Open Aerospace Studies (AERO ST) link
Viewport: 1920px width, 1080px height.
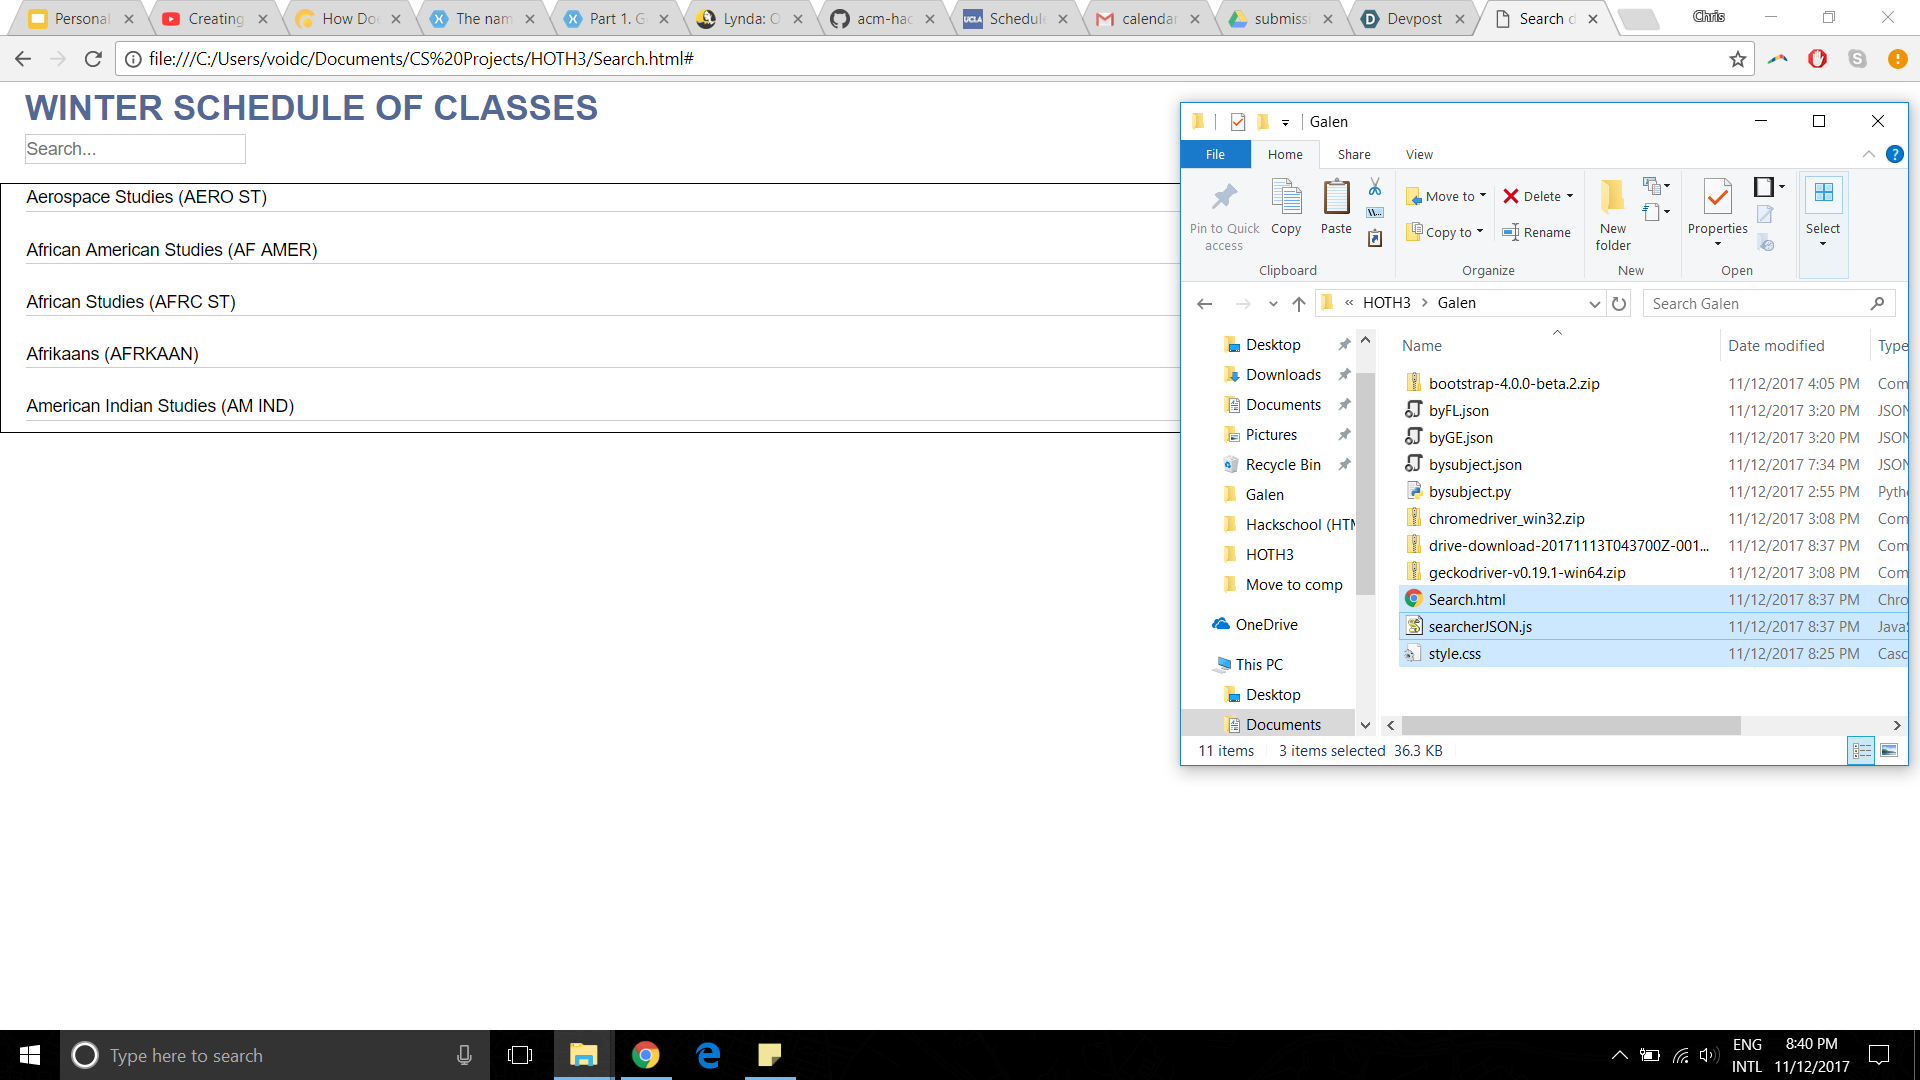[147, 197]
